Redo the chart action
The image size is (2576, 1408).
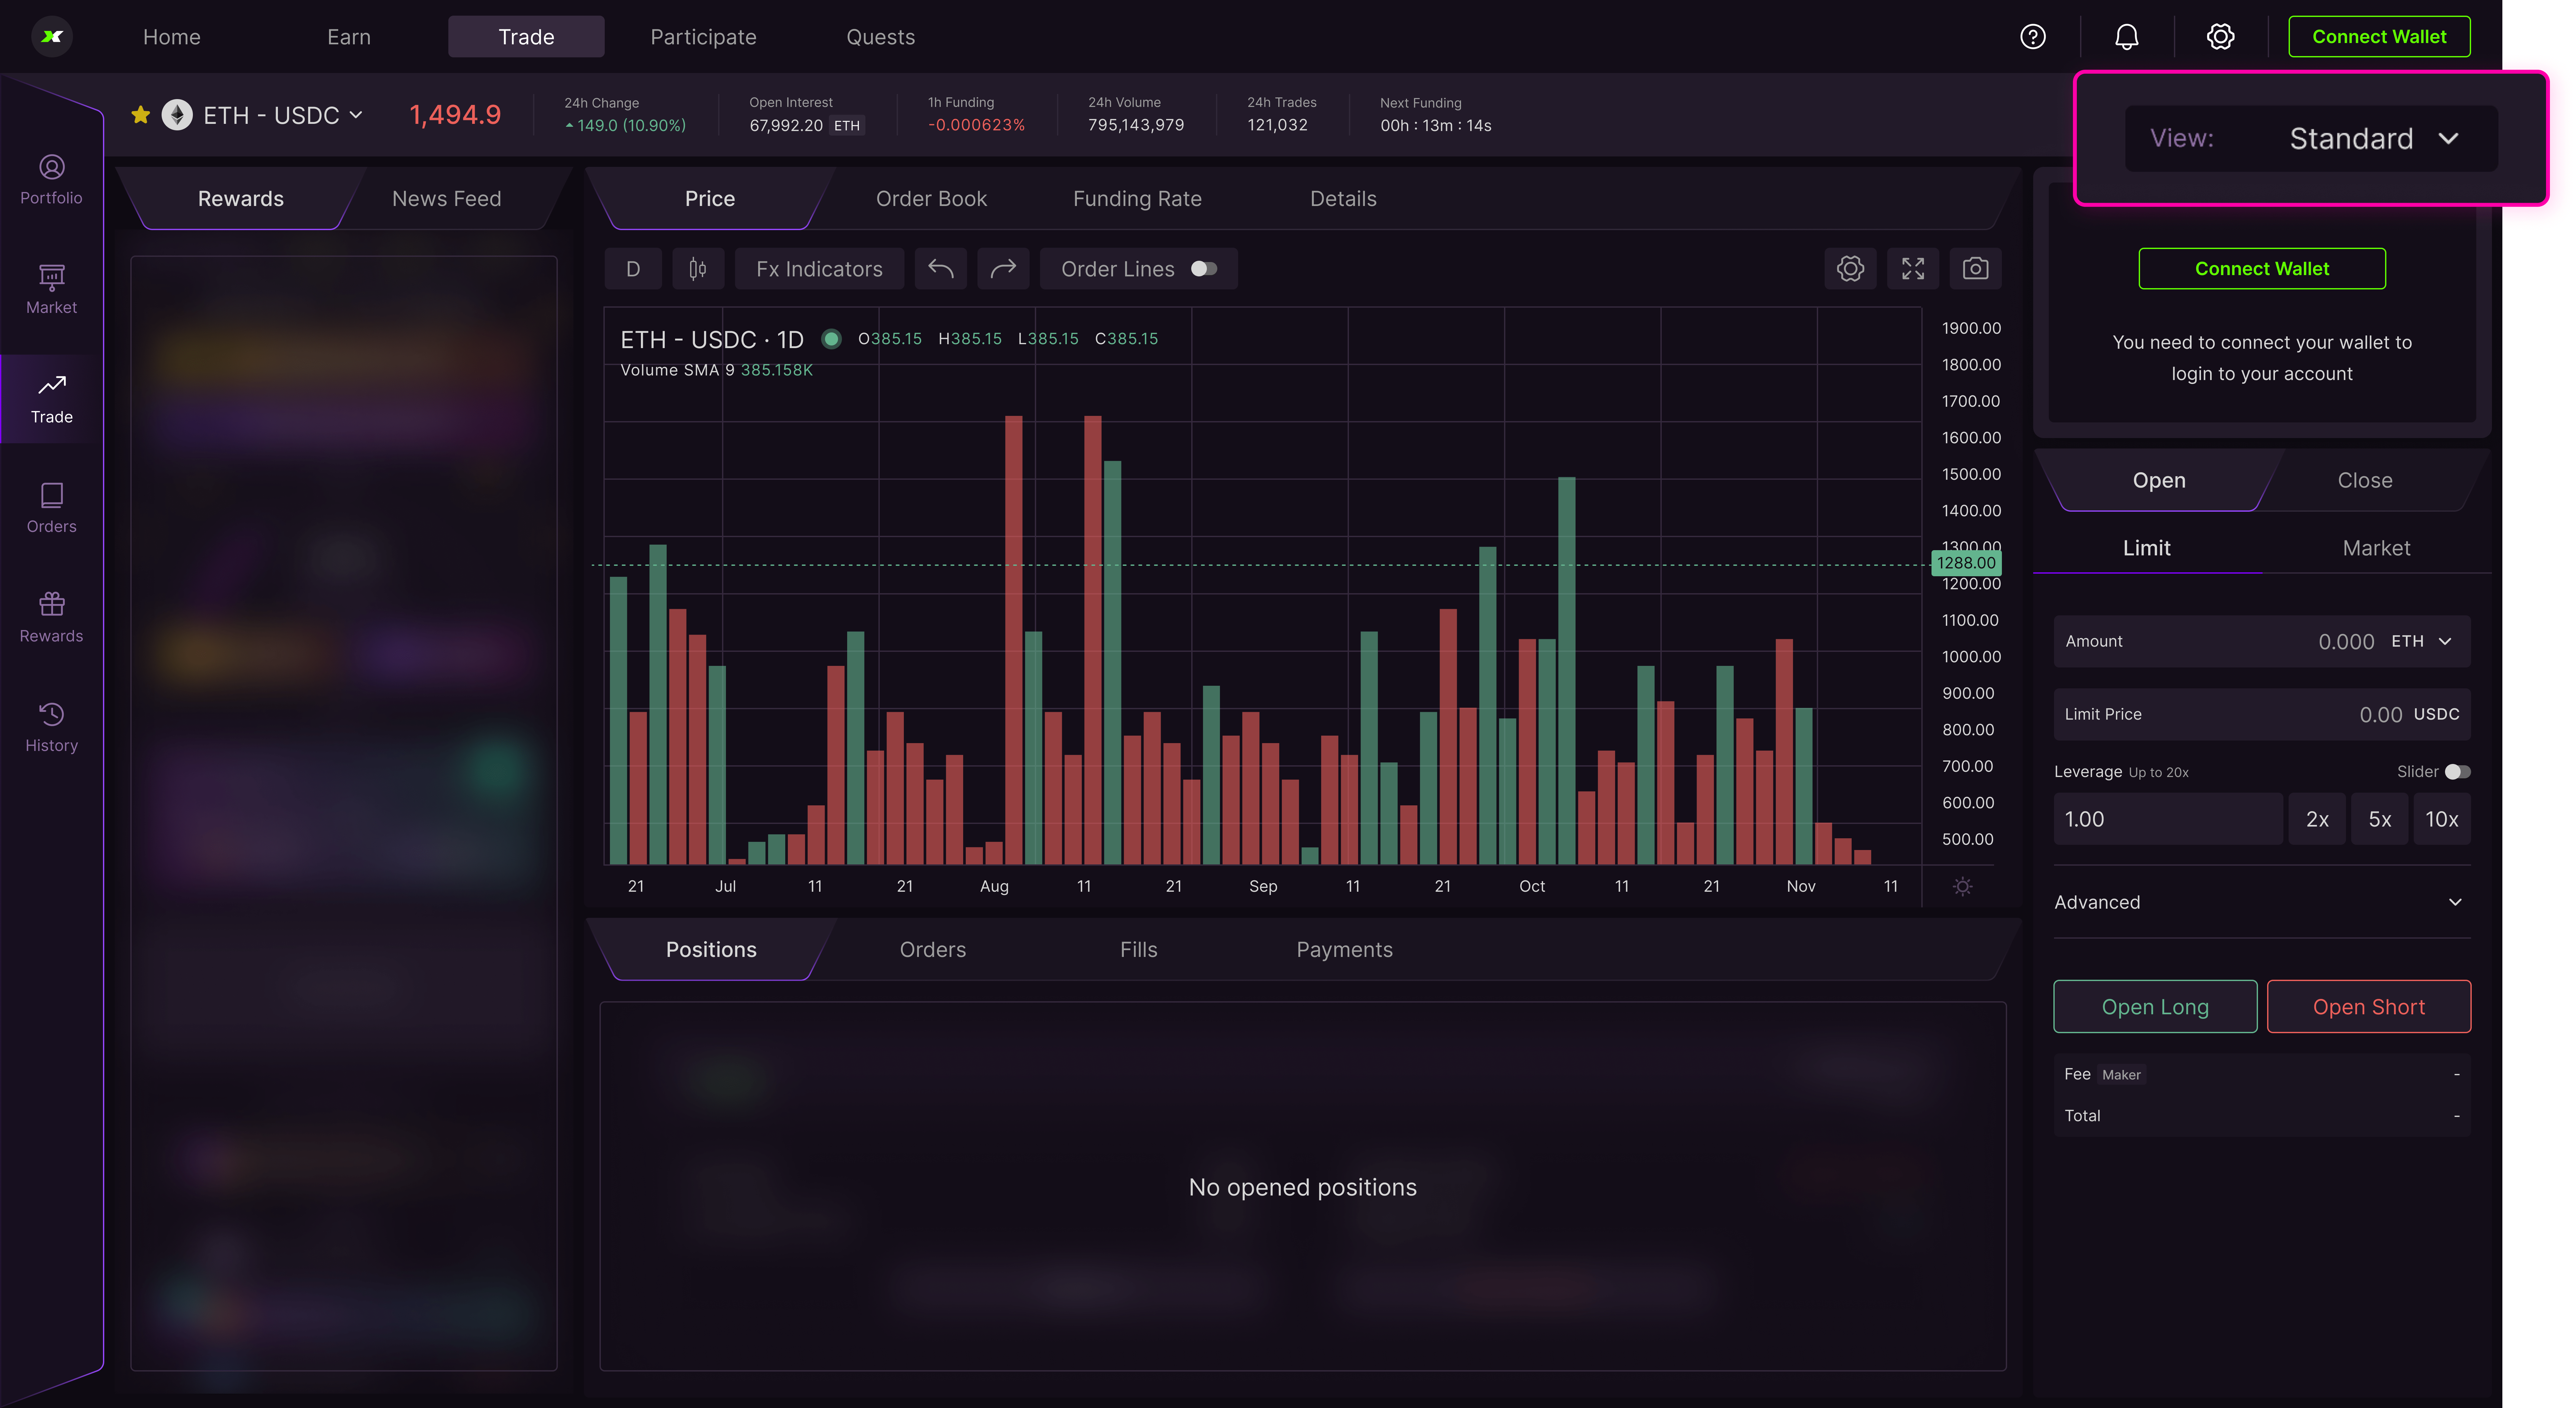coord(1003,269)
